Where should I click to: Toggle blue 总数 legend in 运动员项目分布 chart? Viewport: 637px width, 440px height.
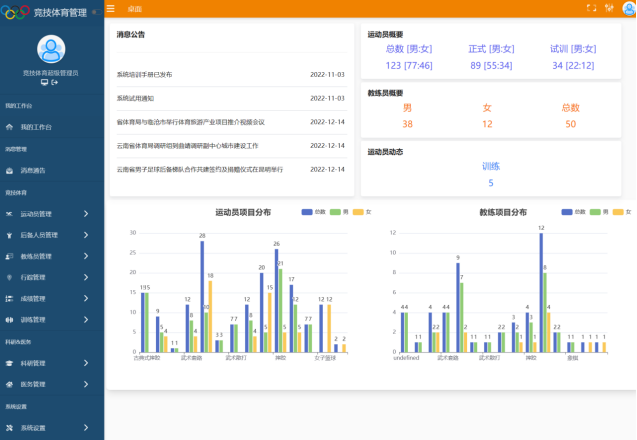[314, 212]
